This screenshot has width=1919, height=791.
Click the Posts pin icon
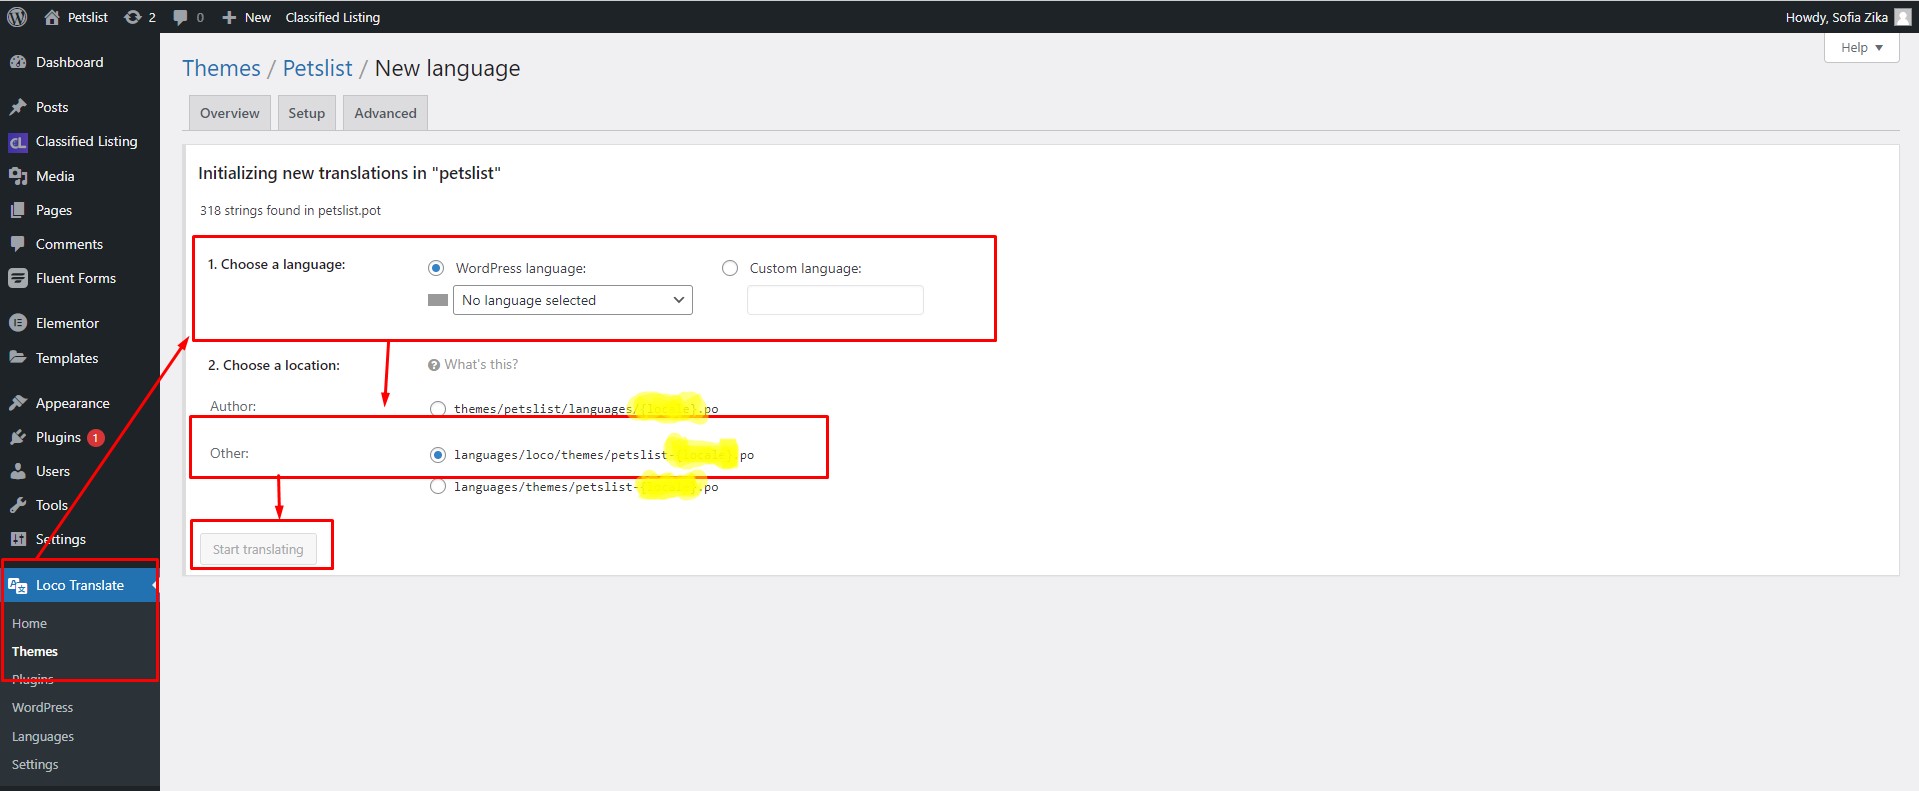(18, 107)
